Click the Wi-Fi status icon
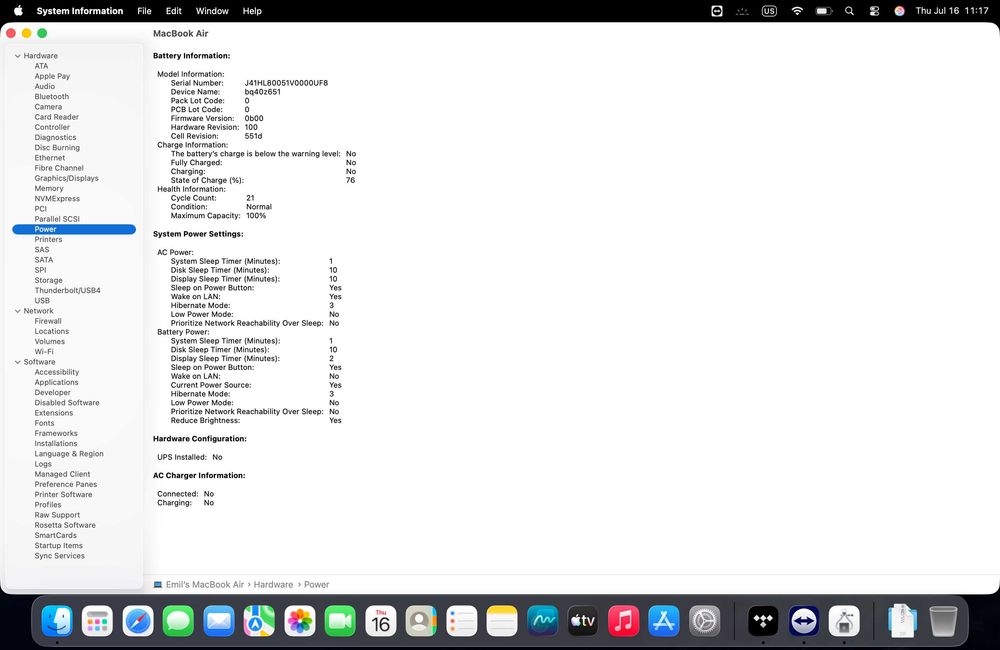Viewport: 1000px width, 650px height. pos(797,11)
